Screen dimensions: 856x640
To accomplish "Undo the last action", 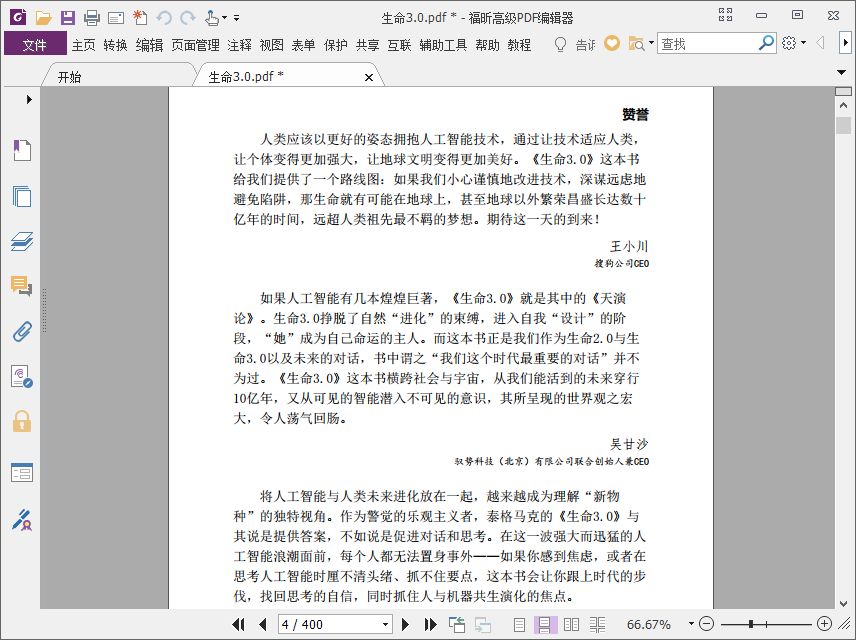I will pyautogui.click(x=164, y=18).
